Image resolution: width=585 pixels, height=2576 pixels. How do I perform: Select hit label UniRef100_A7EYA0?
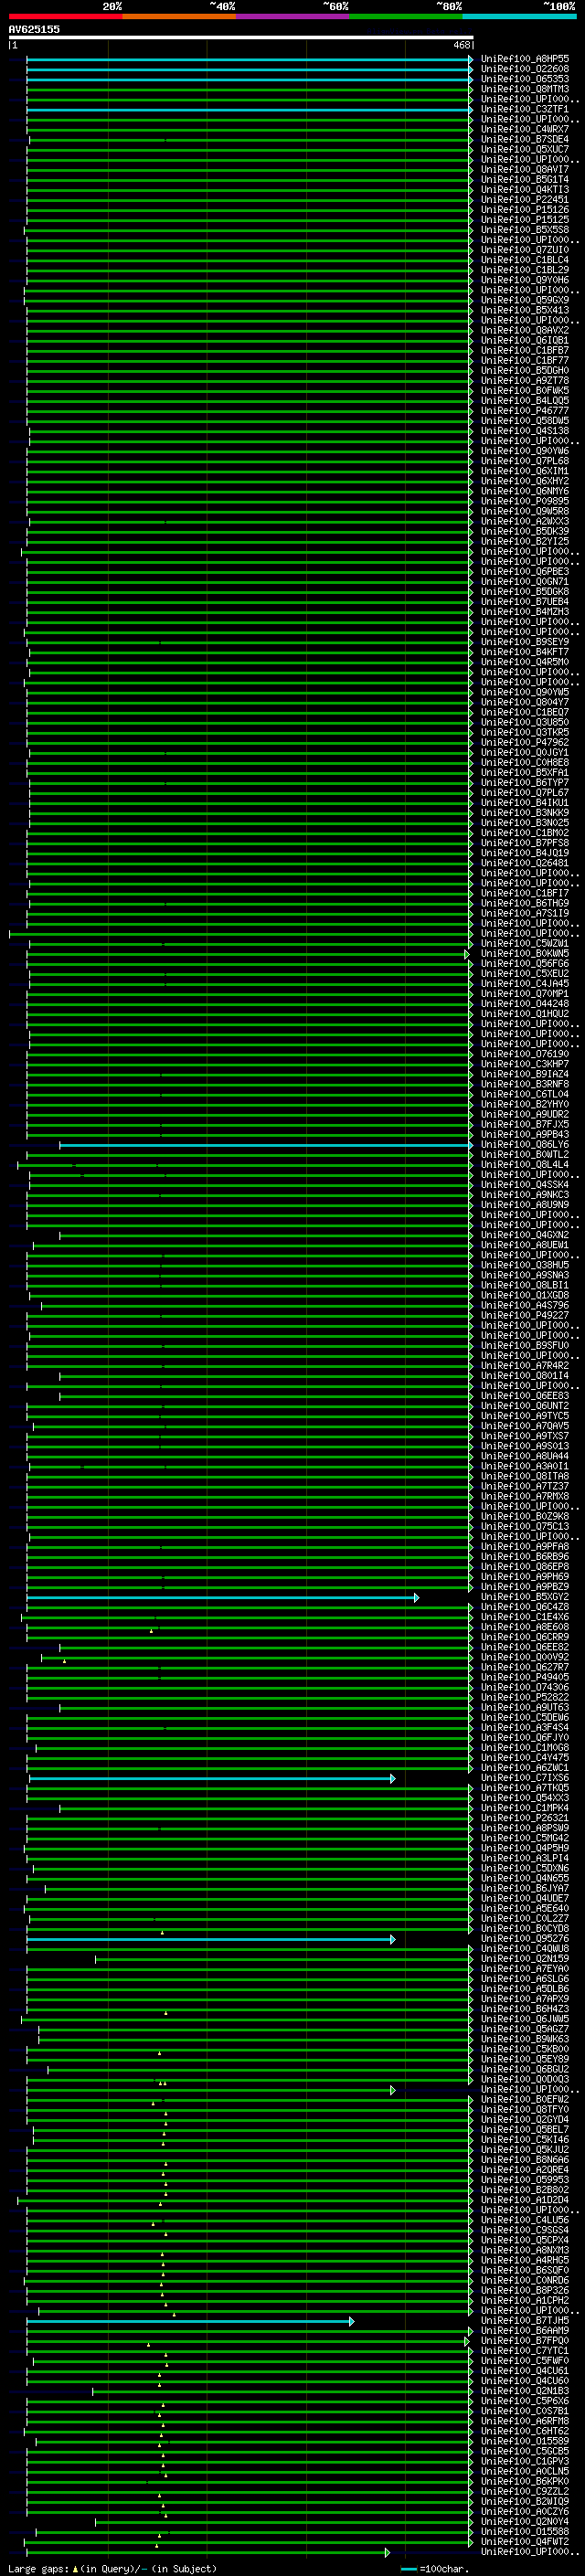[x=525, y=1969]
